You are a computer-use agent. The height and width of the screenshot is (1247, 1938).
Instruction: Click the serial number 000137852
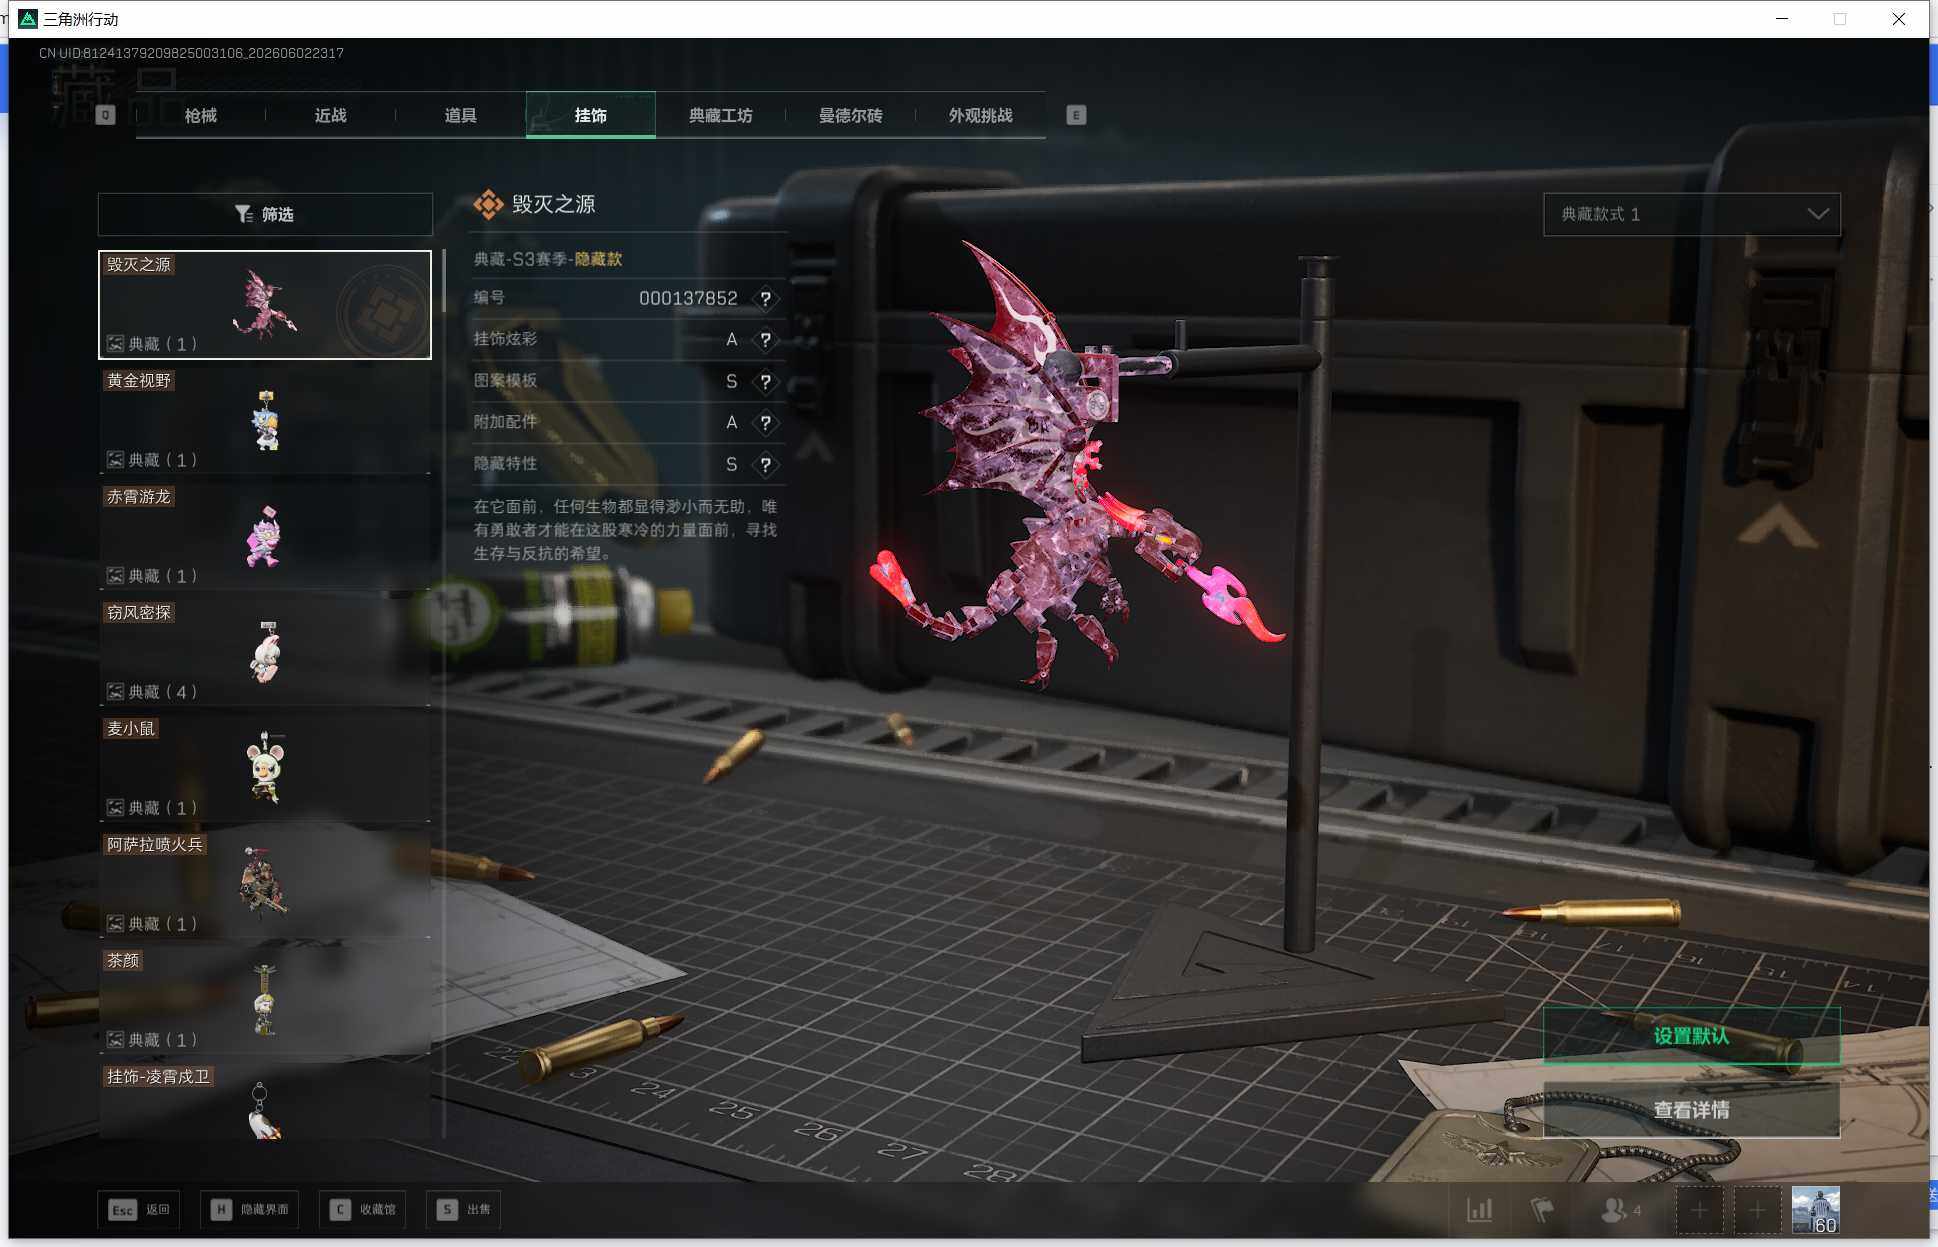tap(688, 299)
